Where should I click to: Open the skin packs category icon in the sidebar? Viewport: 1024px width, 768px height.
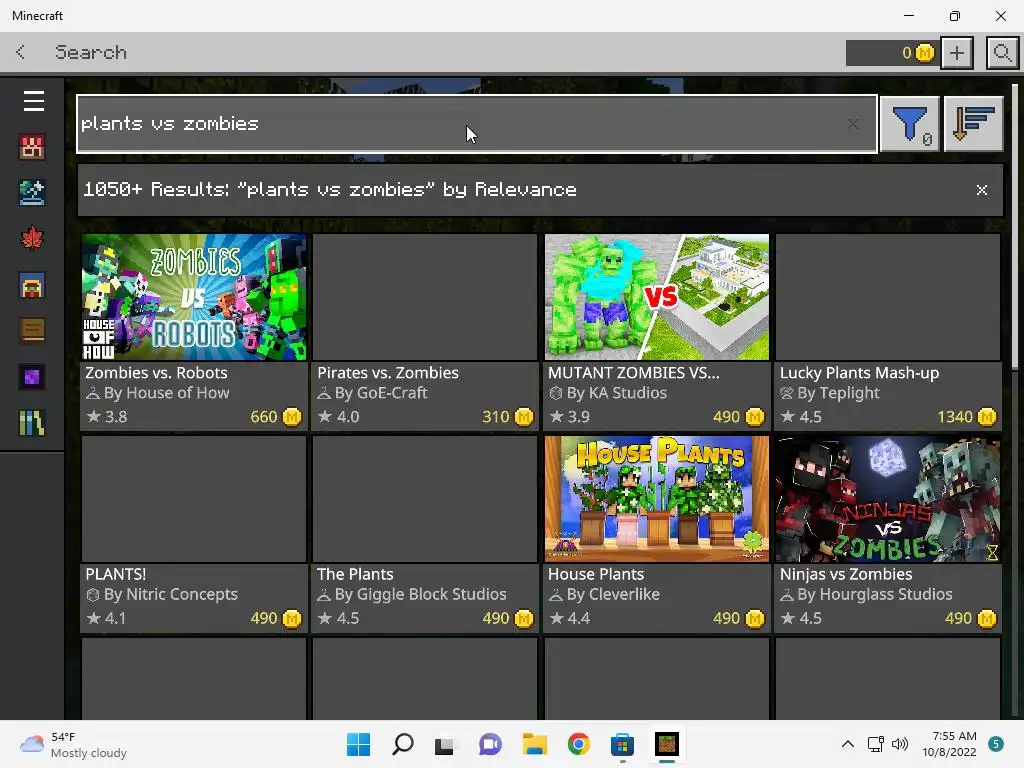click(32, 147)
